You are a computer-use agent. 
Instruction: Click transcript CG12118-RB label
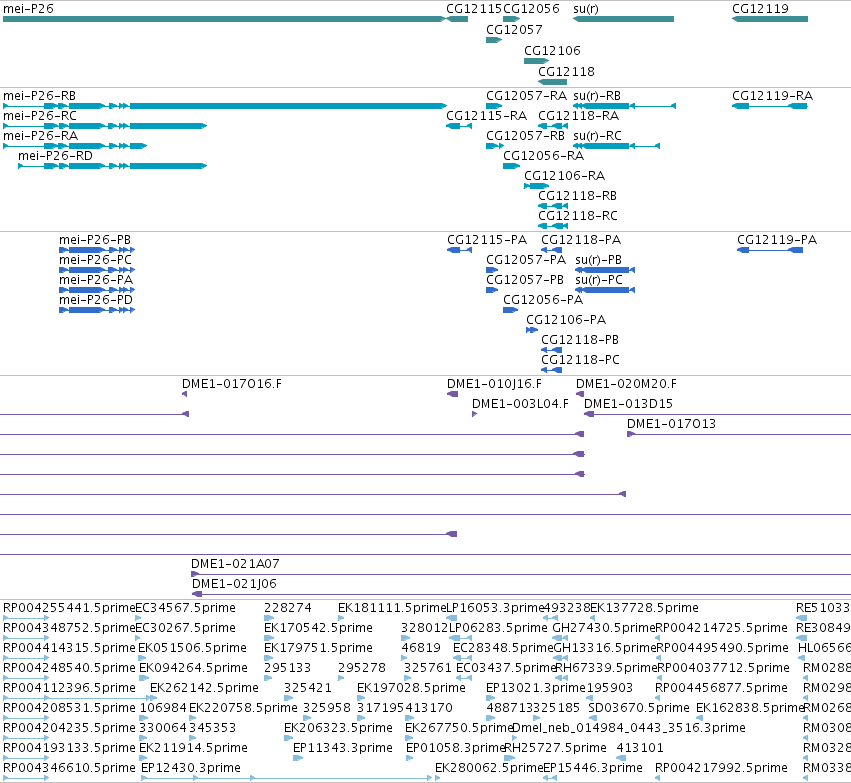click(x=577, y=196)
